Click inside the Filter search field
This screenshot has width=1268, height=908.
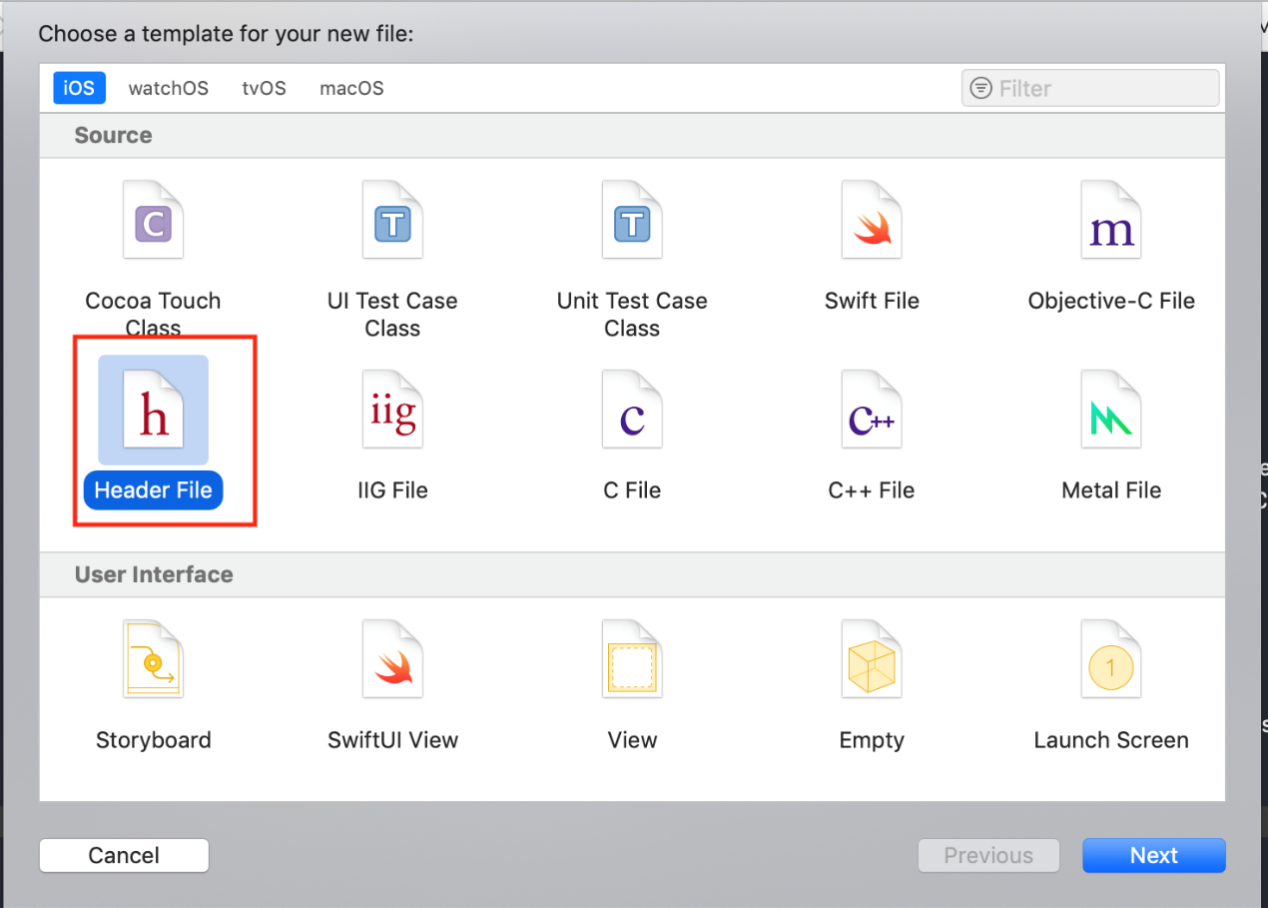pyautogui.click(x=1100, y=88)
